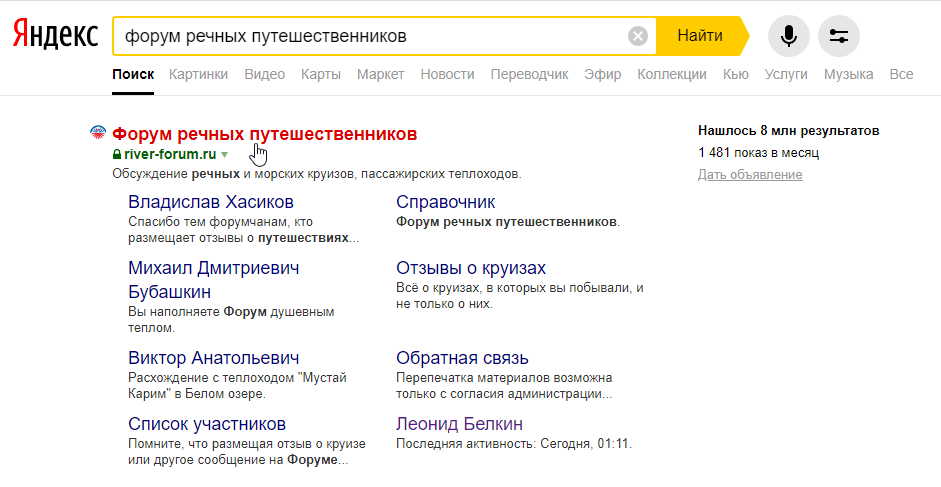The image size is (941, 487).
Task: Open the Справочник sitelink
Action: pos(445,202)
